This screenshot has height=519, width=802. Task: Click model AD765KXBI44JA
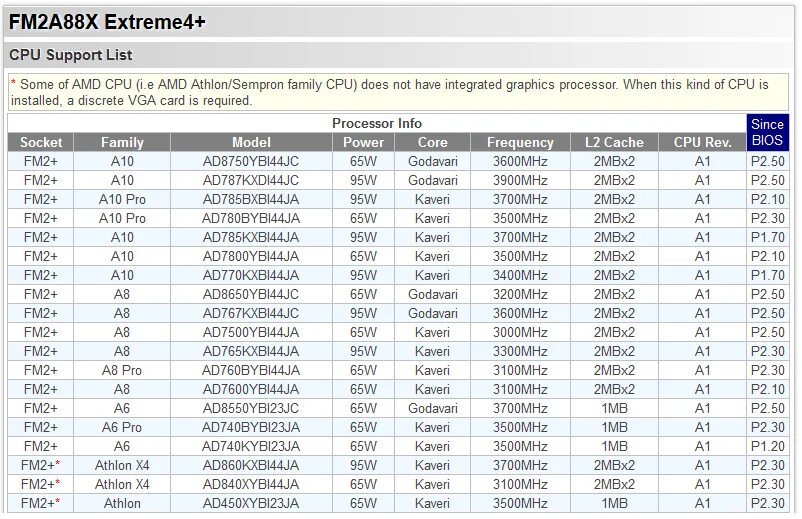click(x=251, y=351)
